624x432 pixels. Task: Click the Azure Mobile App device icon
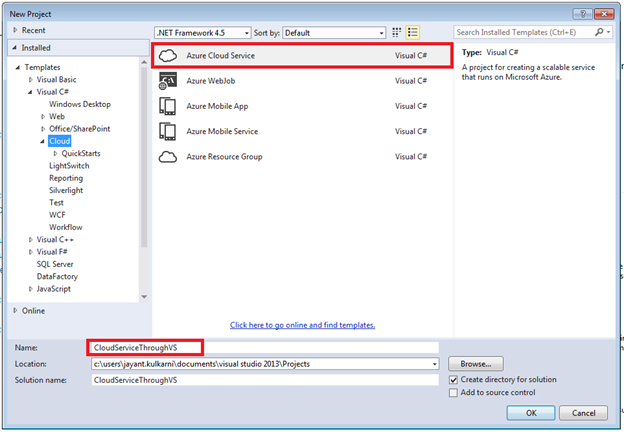168,106
